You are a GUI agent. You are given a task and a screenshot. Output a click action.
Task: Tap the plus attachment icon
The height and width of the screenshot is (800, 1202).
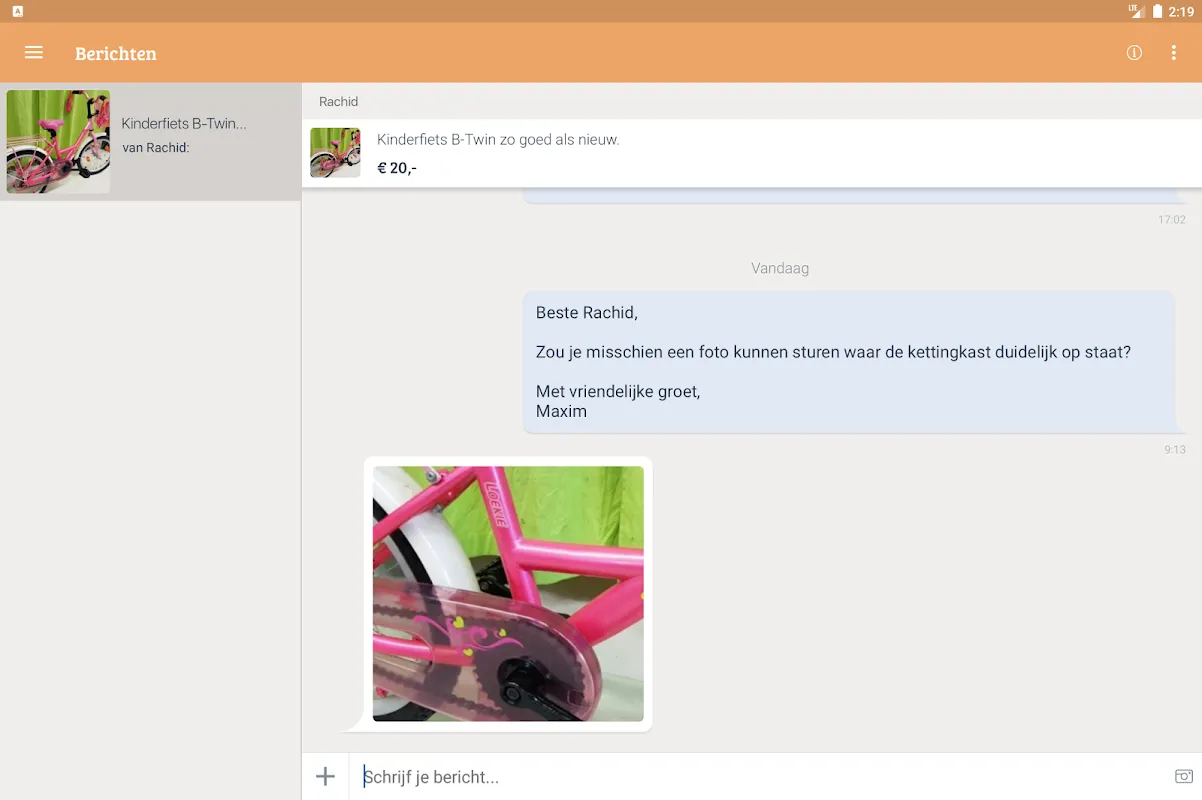click(325, 776)
